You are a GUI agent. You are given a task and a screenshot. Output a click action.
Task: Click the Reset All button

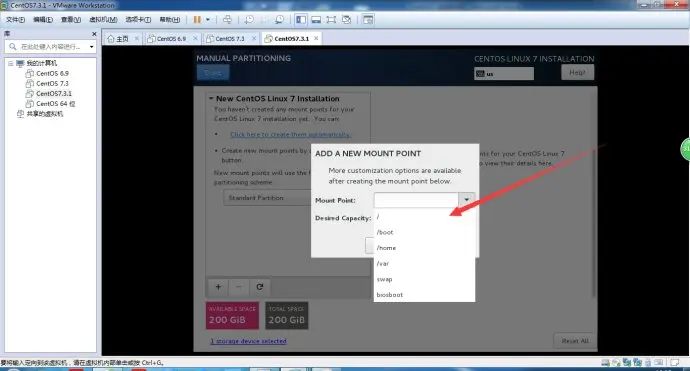click(x=575, y=341)
